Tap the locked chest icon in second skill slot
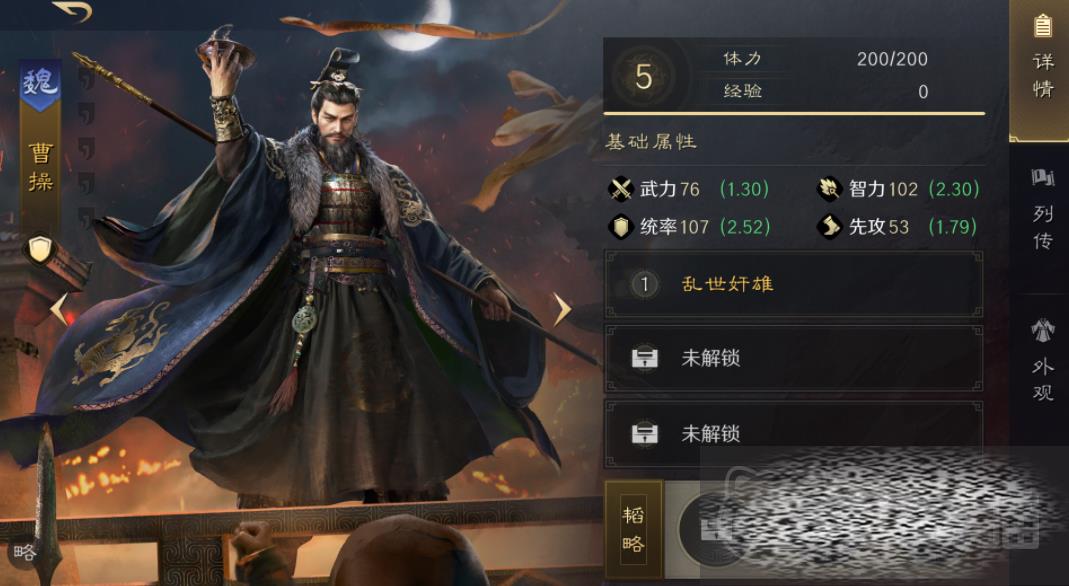The width and height of the screenshot is (1069, 586). [644, 358]
